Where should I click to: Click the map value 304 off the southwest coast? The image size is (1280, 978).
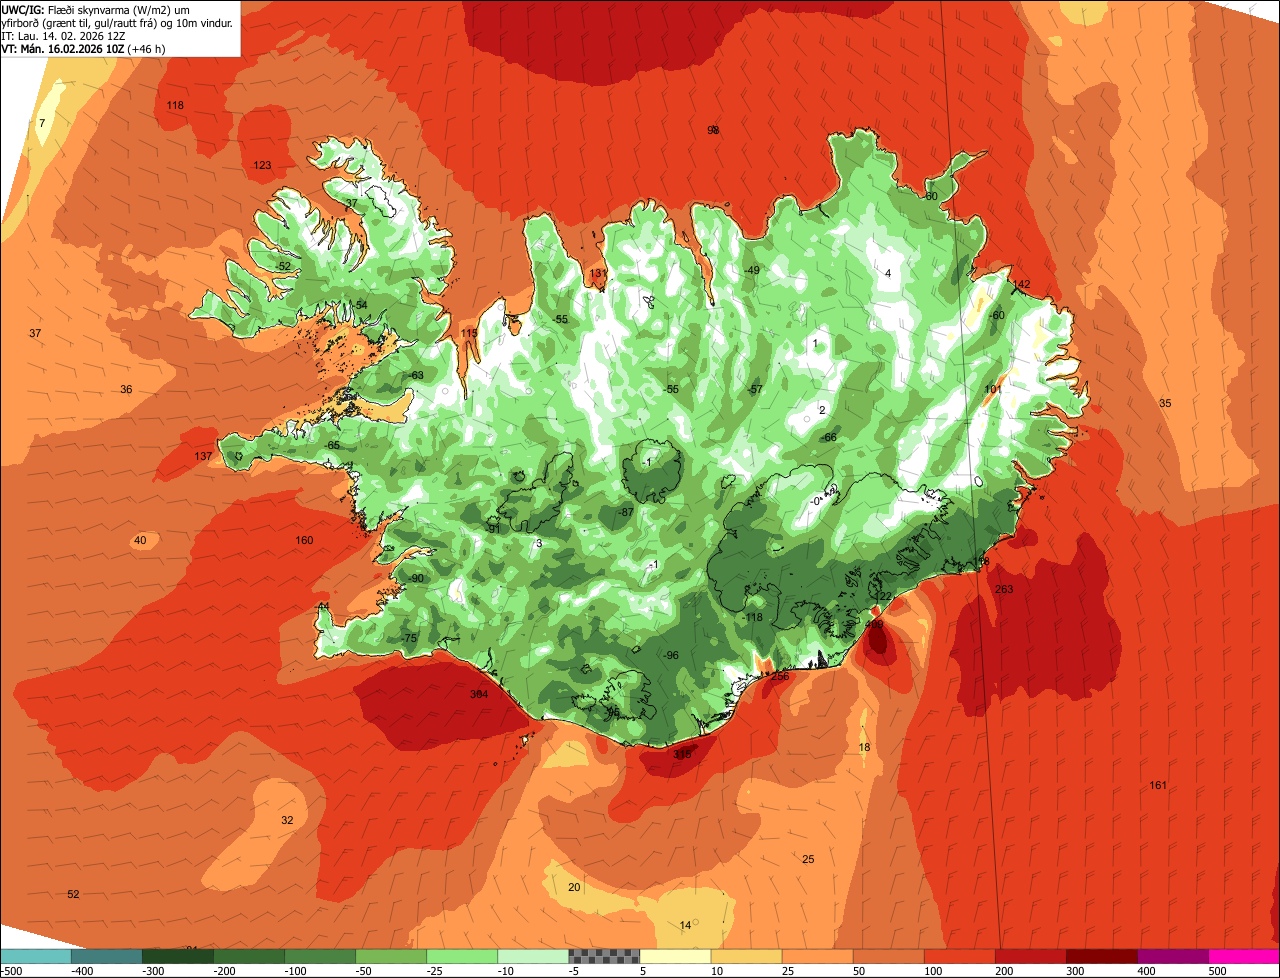pos(479,694)
